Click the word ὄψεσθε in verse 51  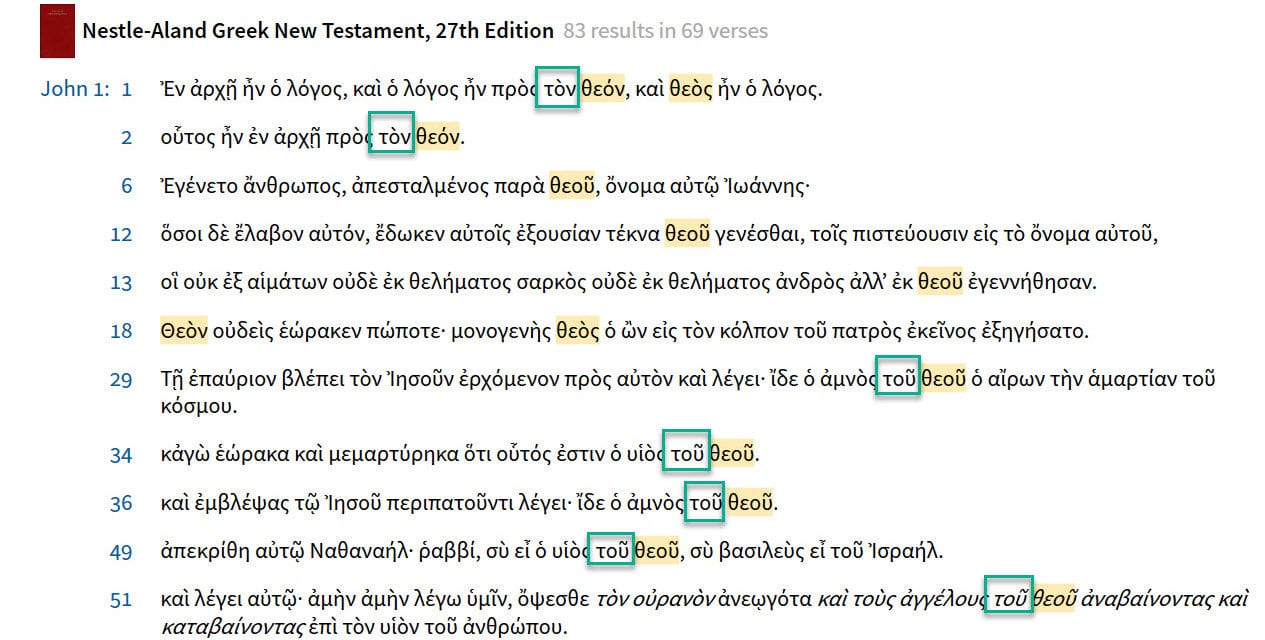coord(551,600)
